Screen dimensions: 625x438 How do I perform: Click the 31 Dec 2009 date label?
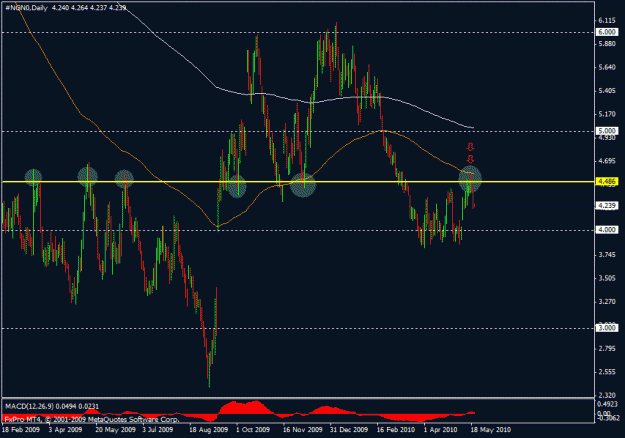[349, 430]
